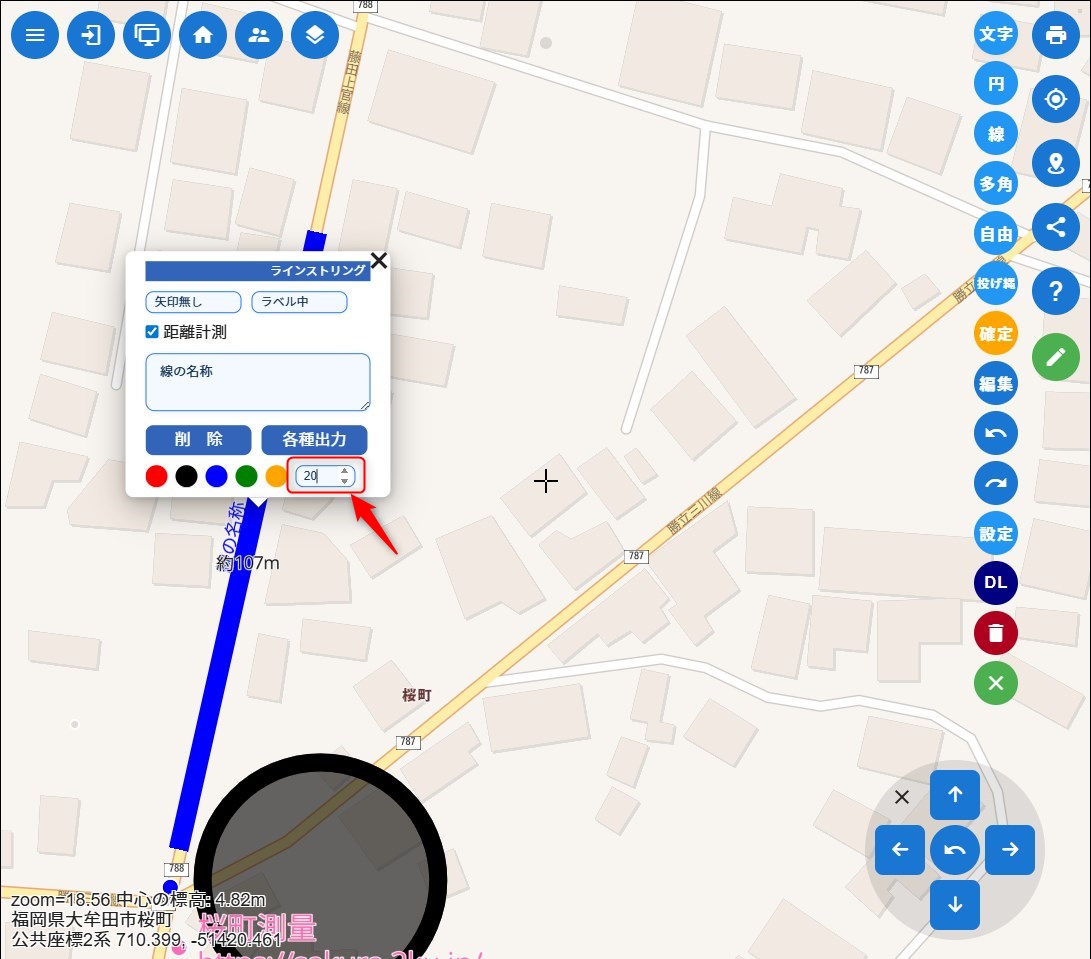Increase line width with up stepper arrow
Image resolution: width=1091 pixels, height=959 pixels.
click(345, 471)
